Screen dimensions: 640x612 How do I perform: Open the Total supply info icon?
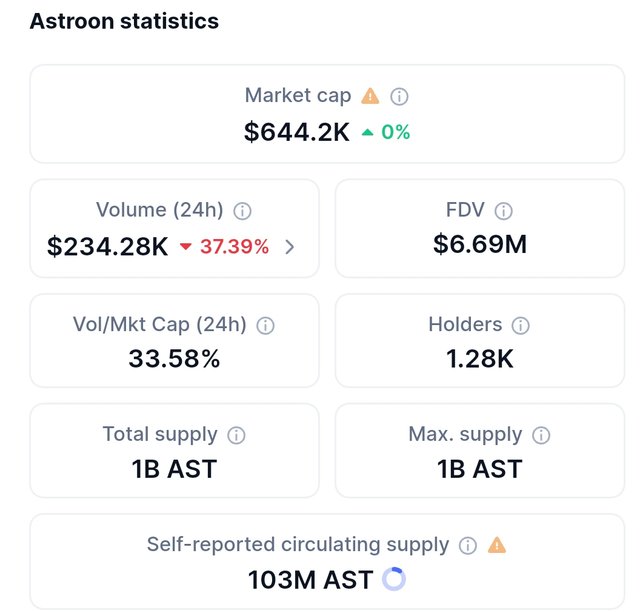(236, 435)
